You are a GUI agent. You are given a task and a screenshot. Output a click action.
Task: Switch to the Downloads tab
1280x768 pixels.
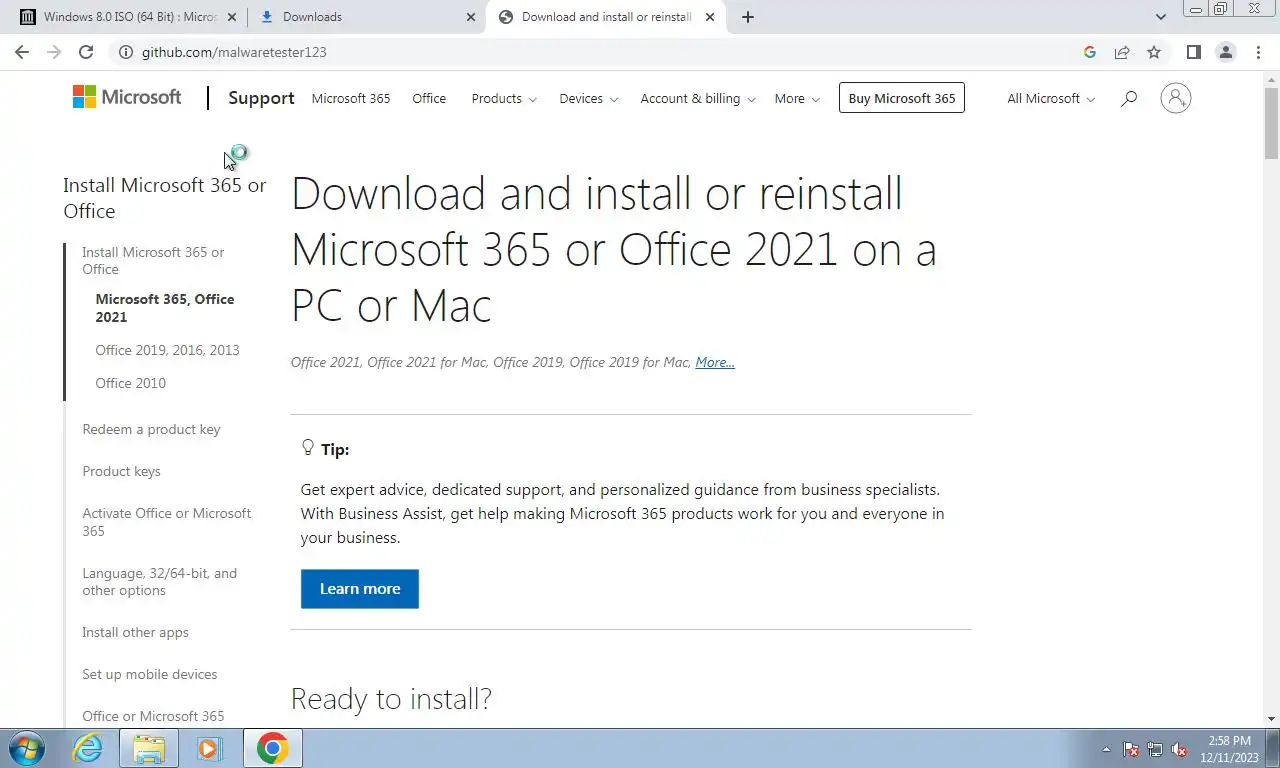365,17
